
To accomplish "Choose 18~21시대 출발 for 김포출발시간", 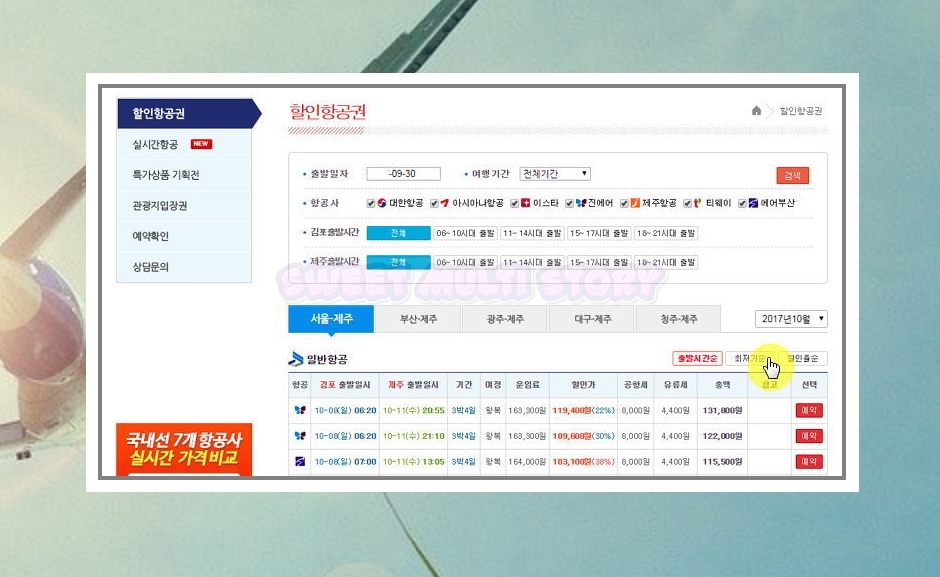I will click(666, 233).
